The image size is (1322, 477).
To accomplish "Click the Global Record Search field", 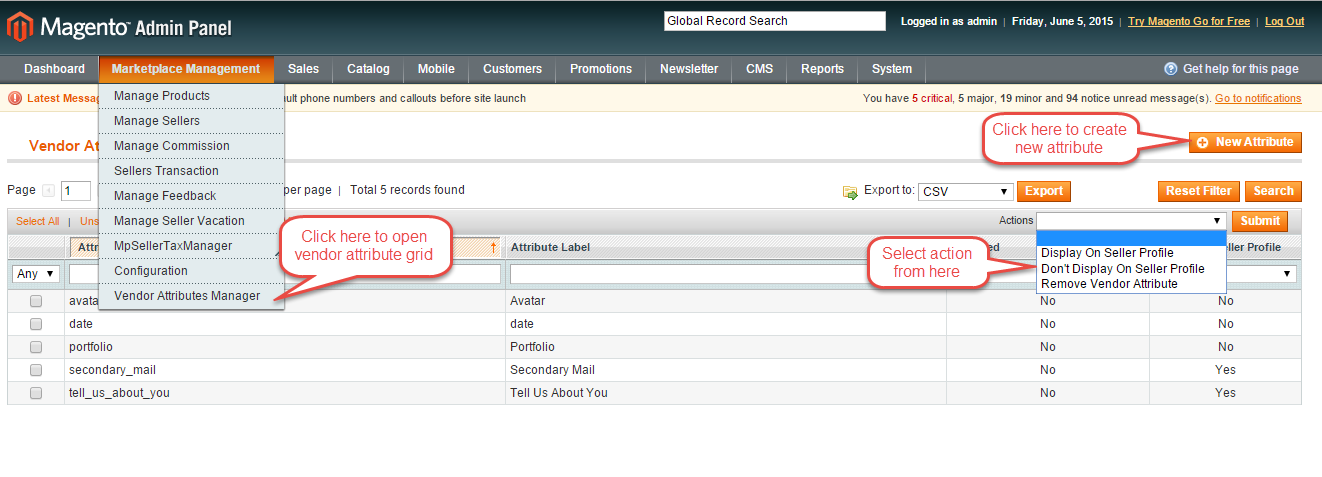I will [775, 21].
